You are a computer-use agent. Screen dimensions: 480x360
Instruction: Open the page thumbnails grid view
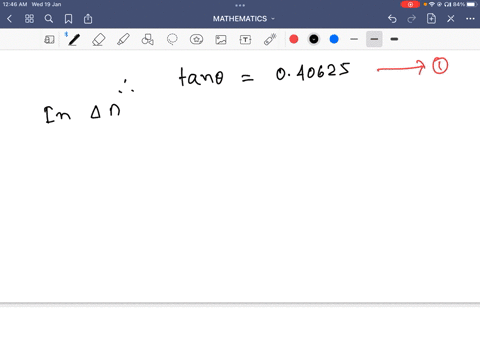[x=29, y=19]
